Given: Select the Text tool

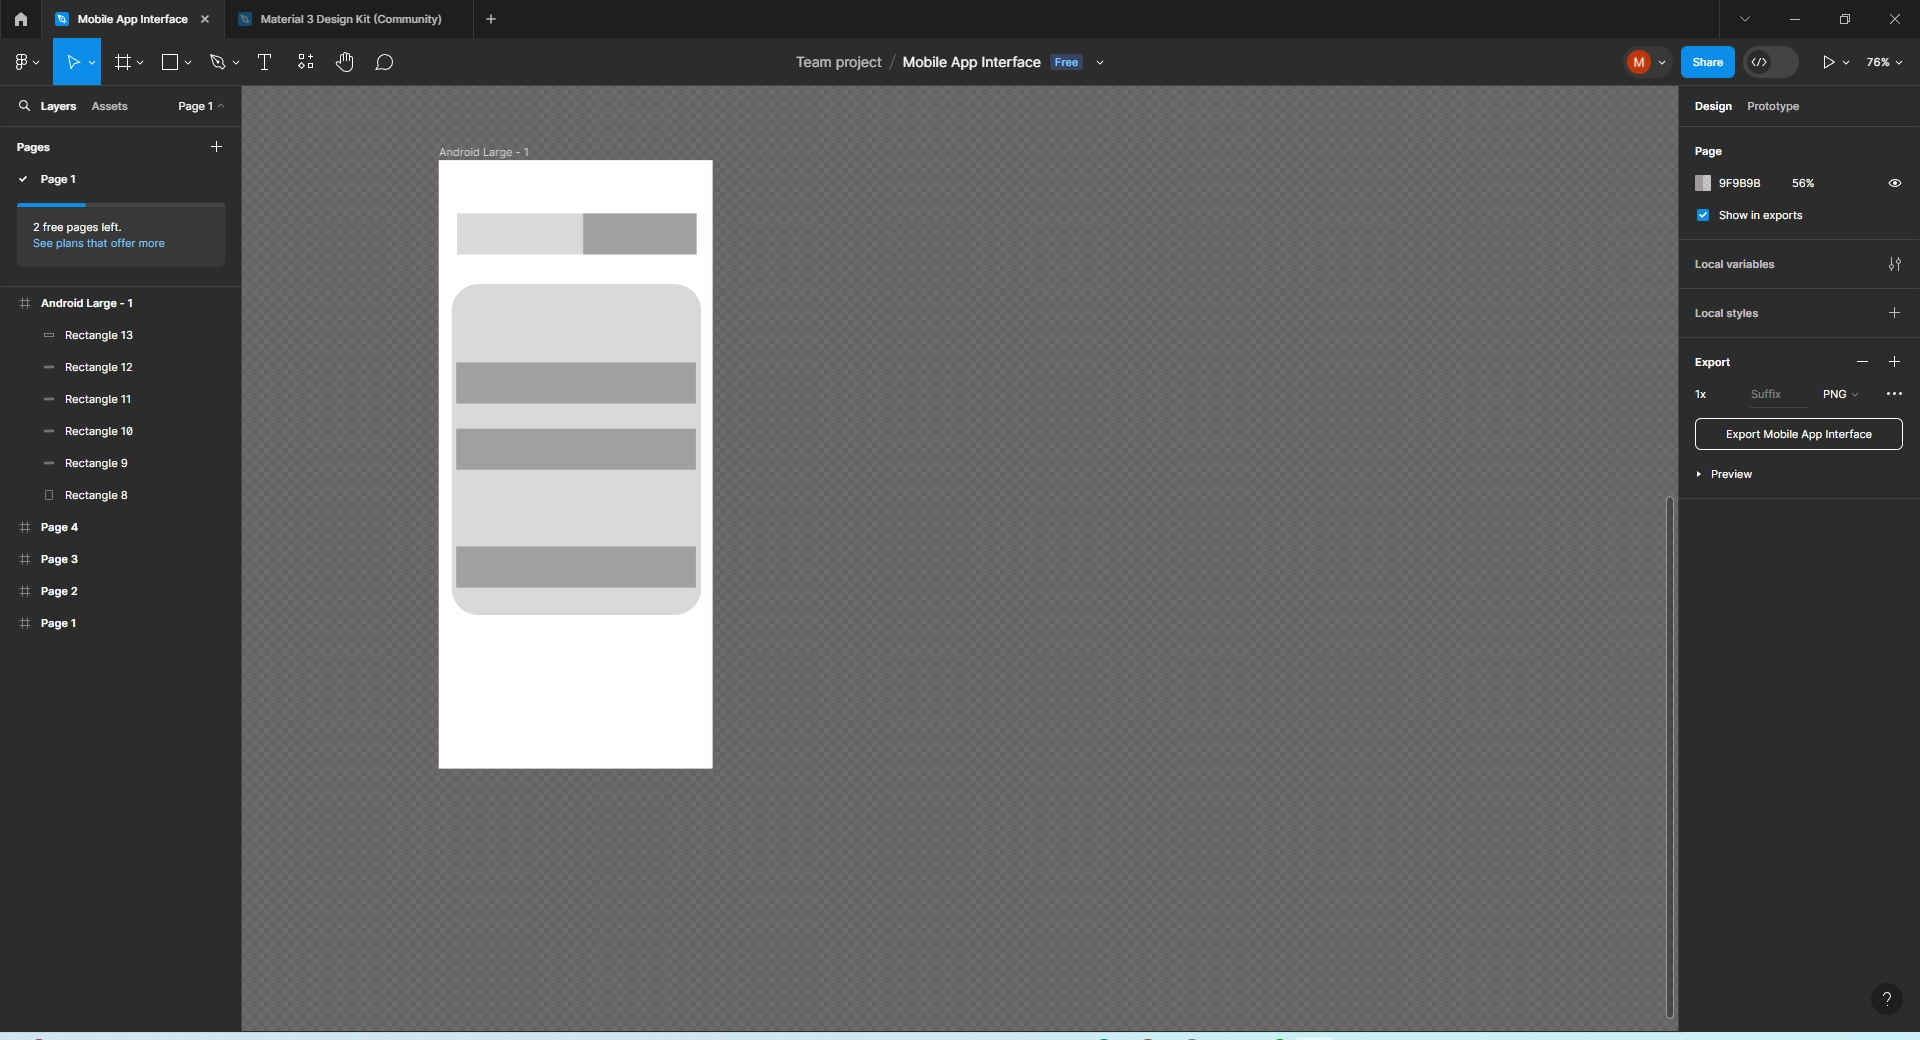Looking at the screenshot, I should tap(265, 62).
